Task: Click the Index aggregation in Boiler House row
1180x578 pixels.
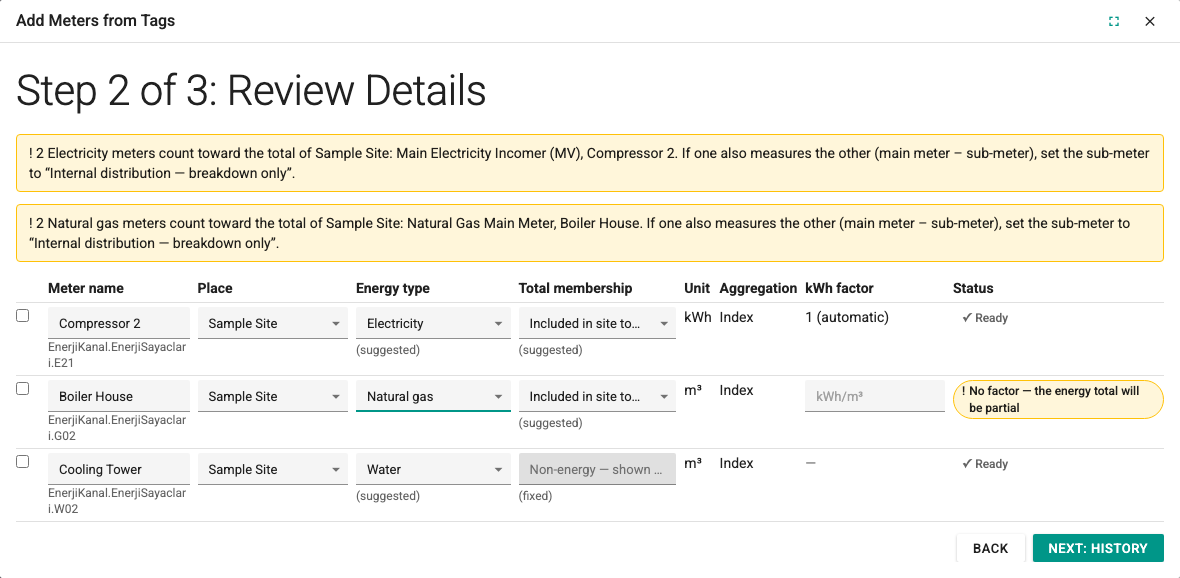Action: [x=736, y=391]
